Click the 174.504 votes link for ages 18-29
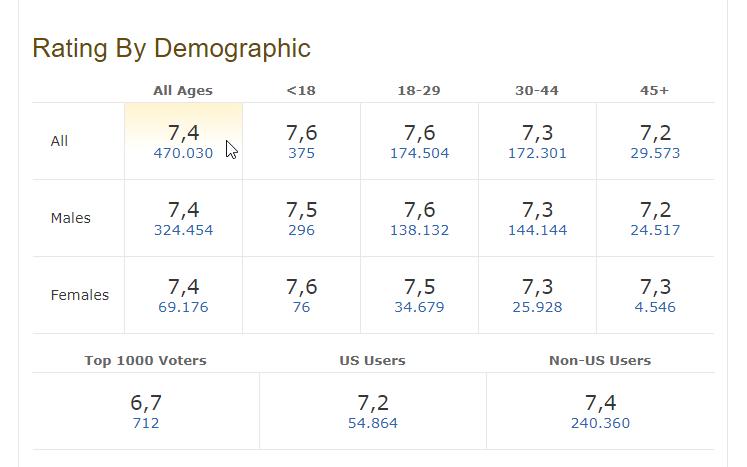Viewport: 747px width, 467px height. pyautogui.click(x=419, y=154)
